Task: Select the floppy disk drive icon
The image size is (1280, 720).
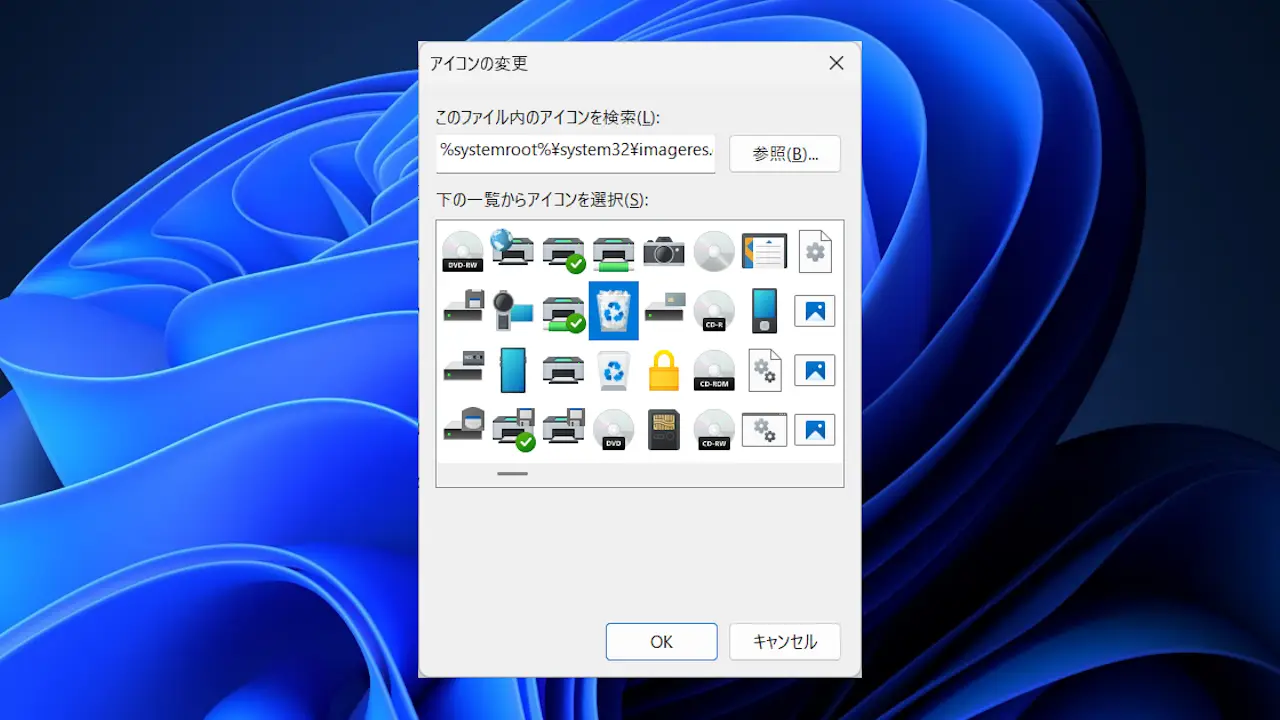Action: point(463,307)
